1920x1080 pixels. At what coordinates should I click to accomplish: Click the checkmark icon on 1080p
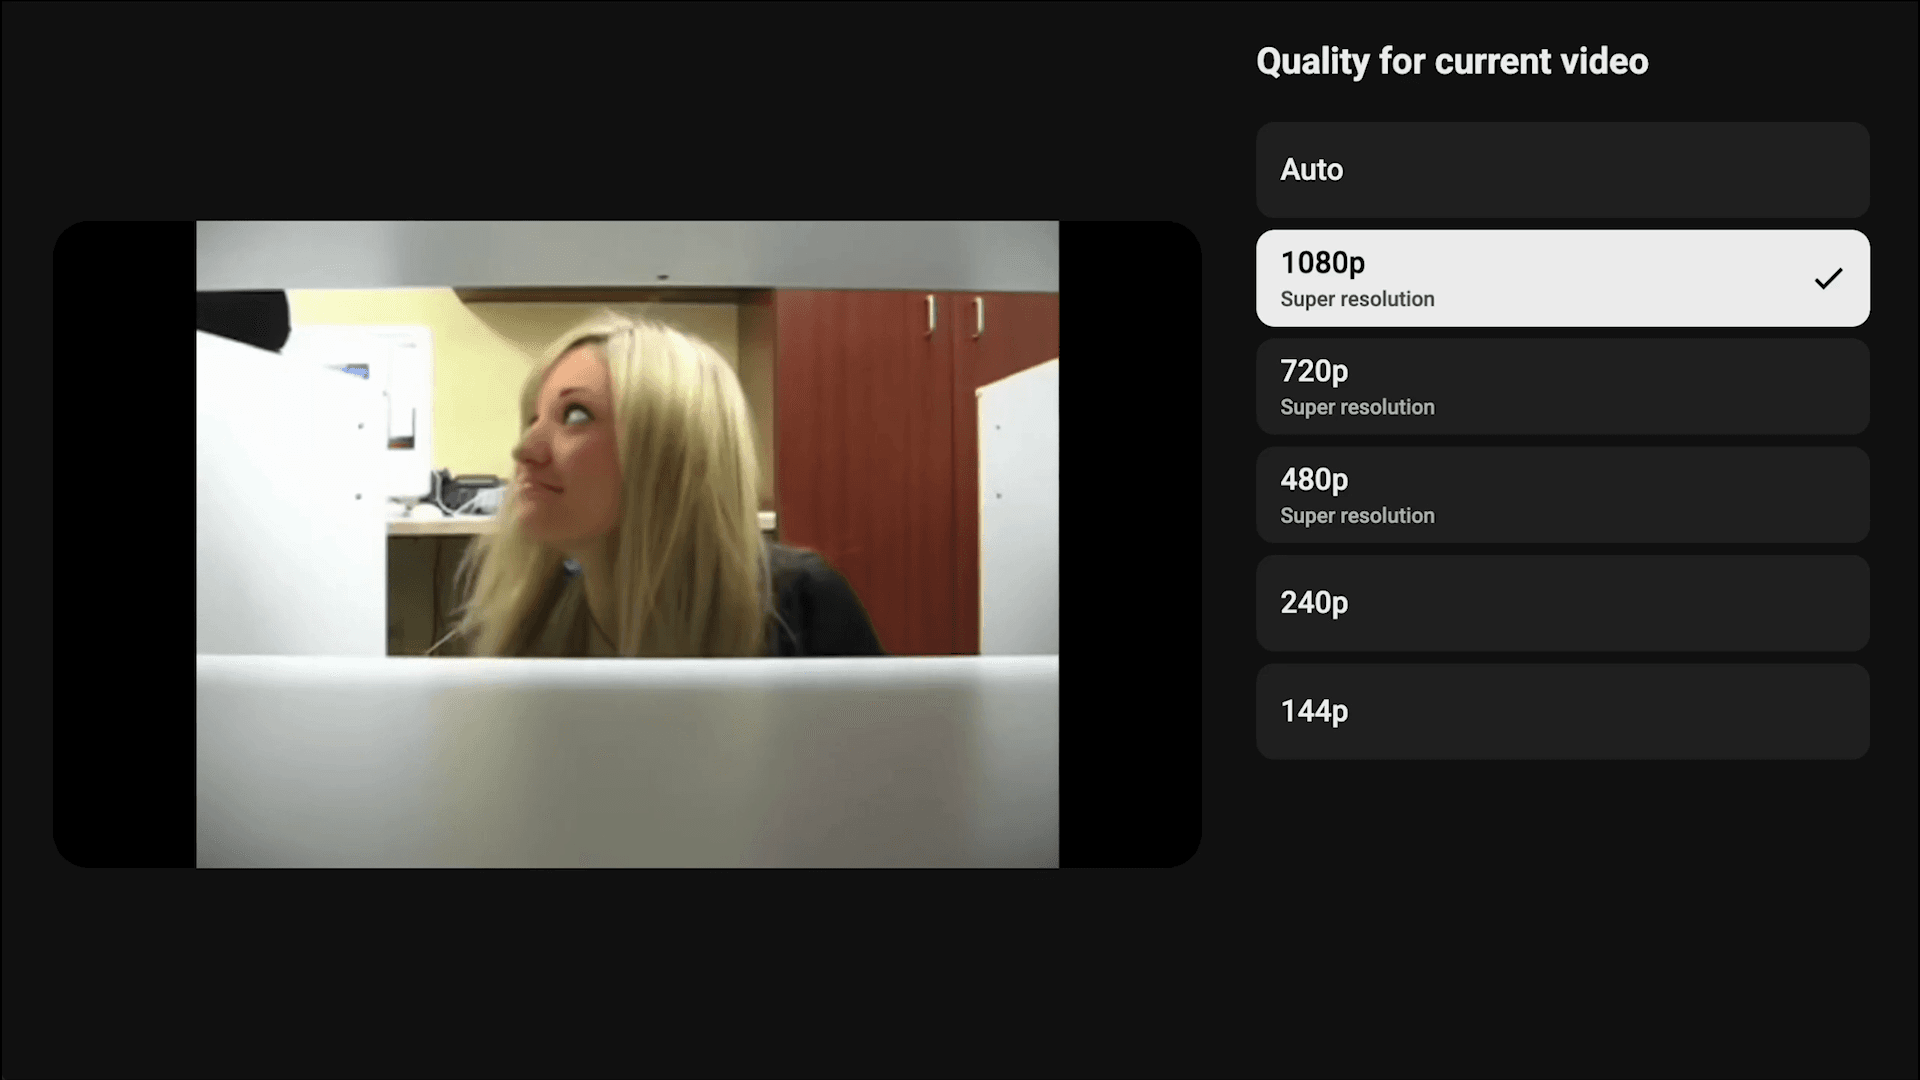1828,279
